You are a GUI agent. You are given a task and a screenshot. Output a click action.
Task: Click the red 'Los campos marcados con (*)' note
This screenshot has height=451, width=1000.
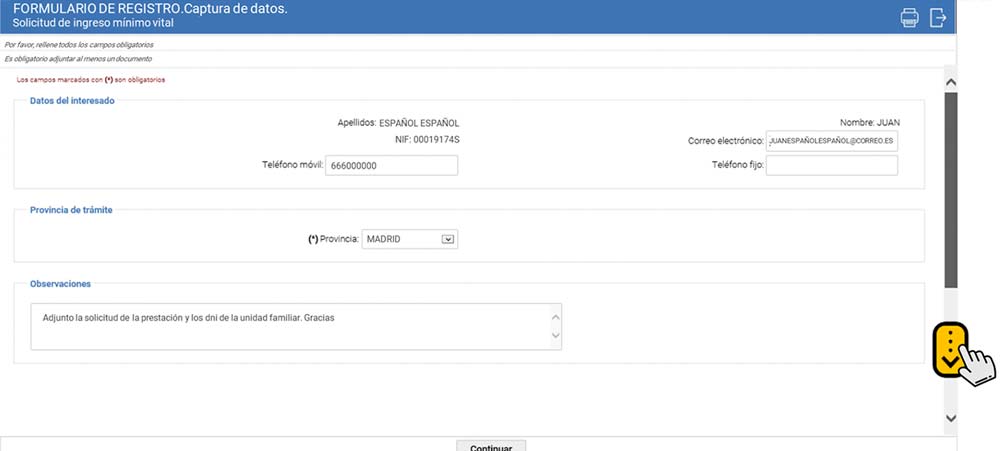(x=91, y=80)
